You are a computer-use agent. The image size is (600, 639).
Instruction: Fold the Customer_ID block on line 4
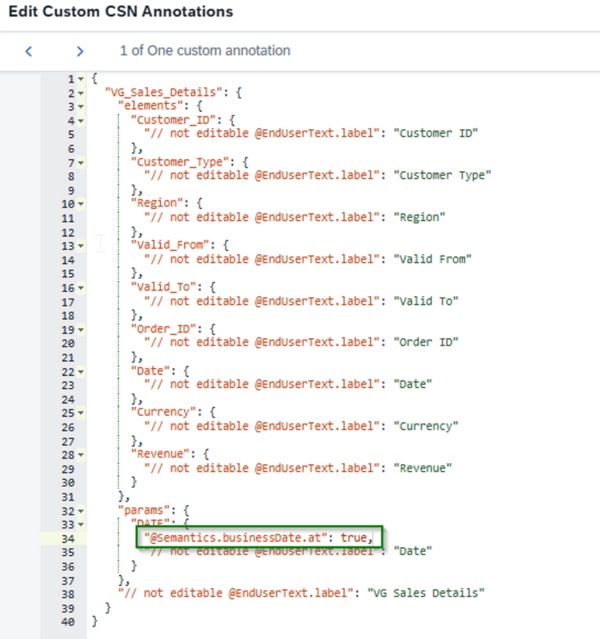coord(82,119)
